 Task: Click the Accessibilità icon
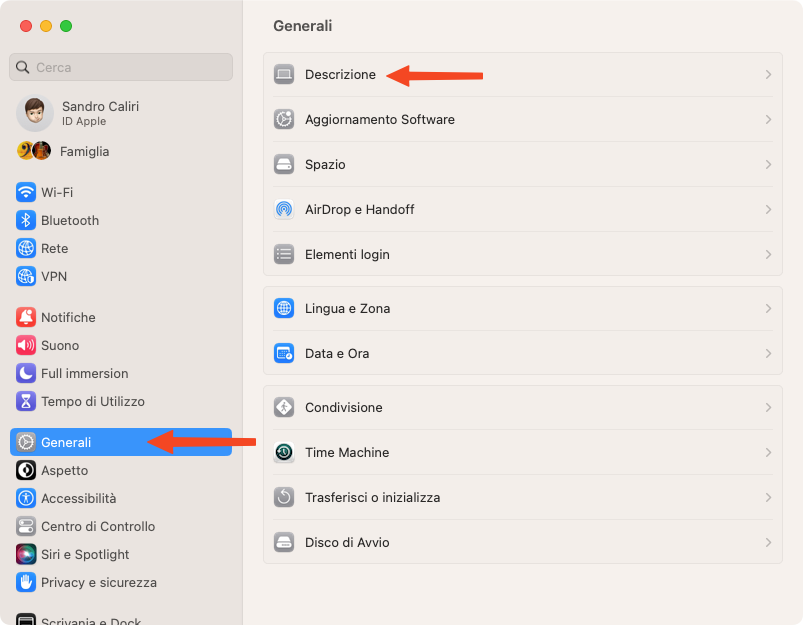[26, 498]
